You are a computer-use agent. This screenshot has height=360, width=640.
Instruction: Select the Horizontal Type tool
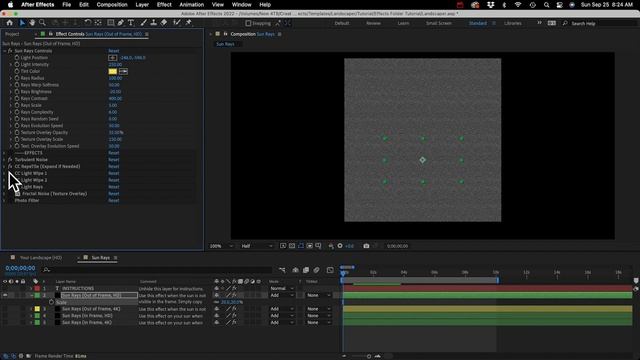pyautogui.click(x=131, y=23)
